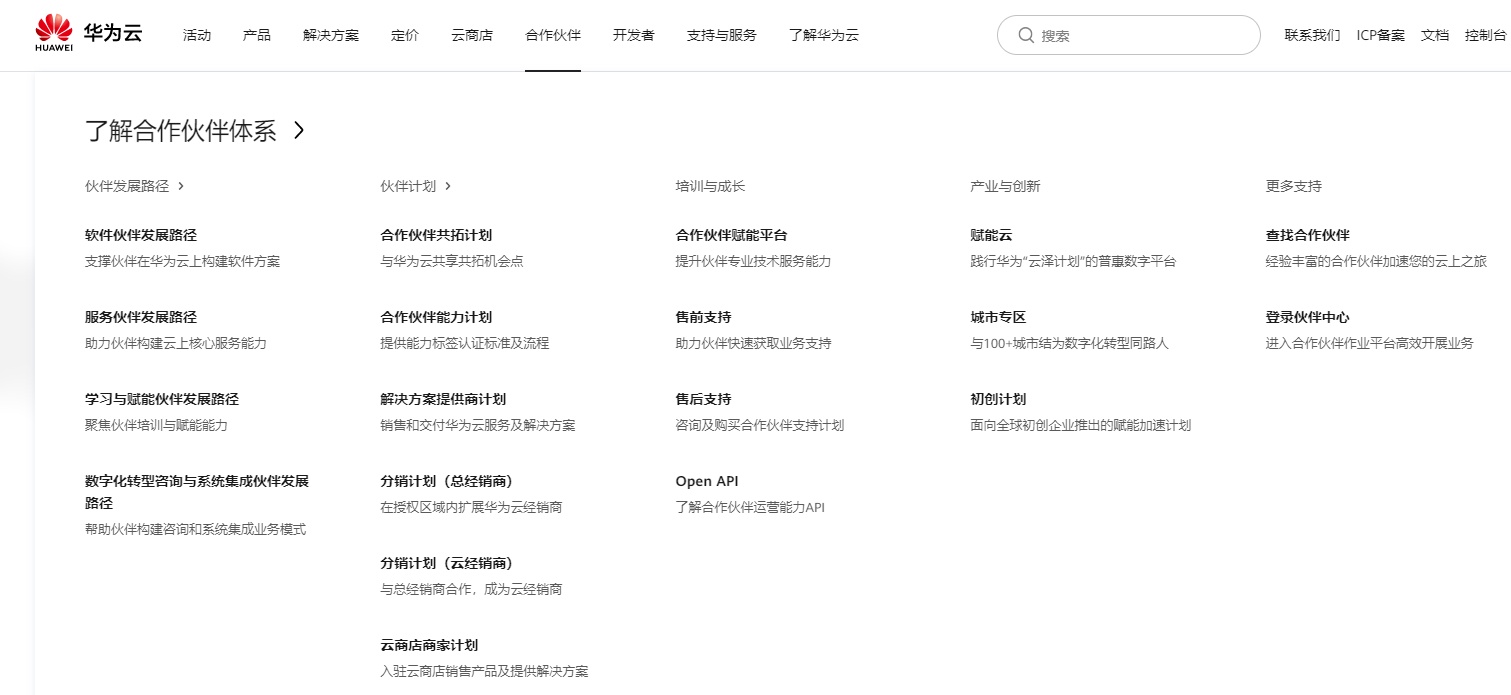1511x695 pixels.
Task: Click text 助力伙伴快速获取业务支持
Action: [754, 343]
